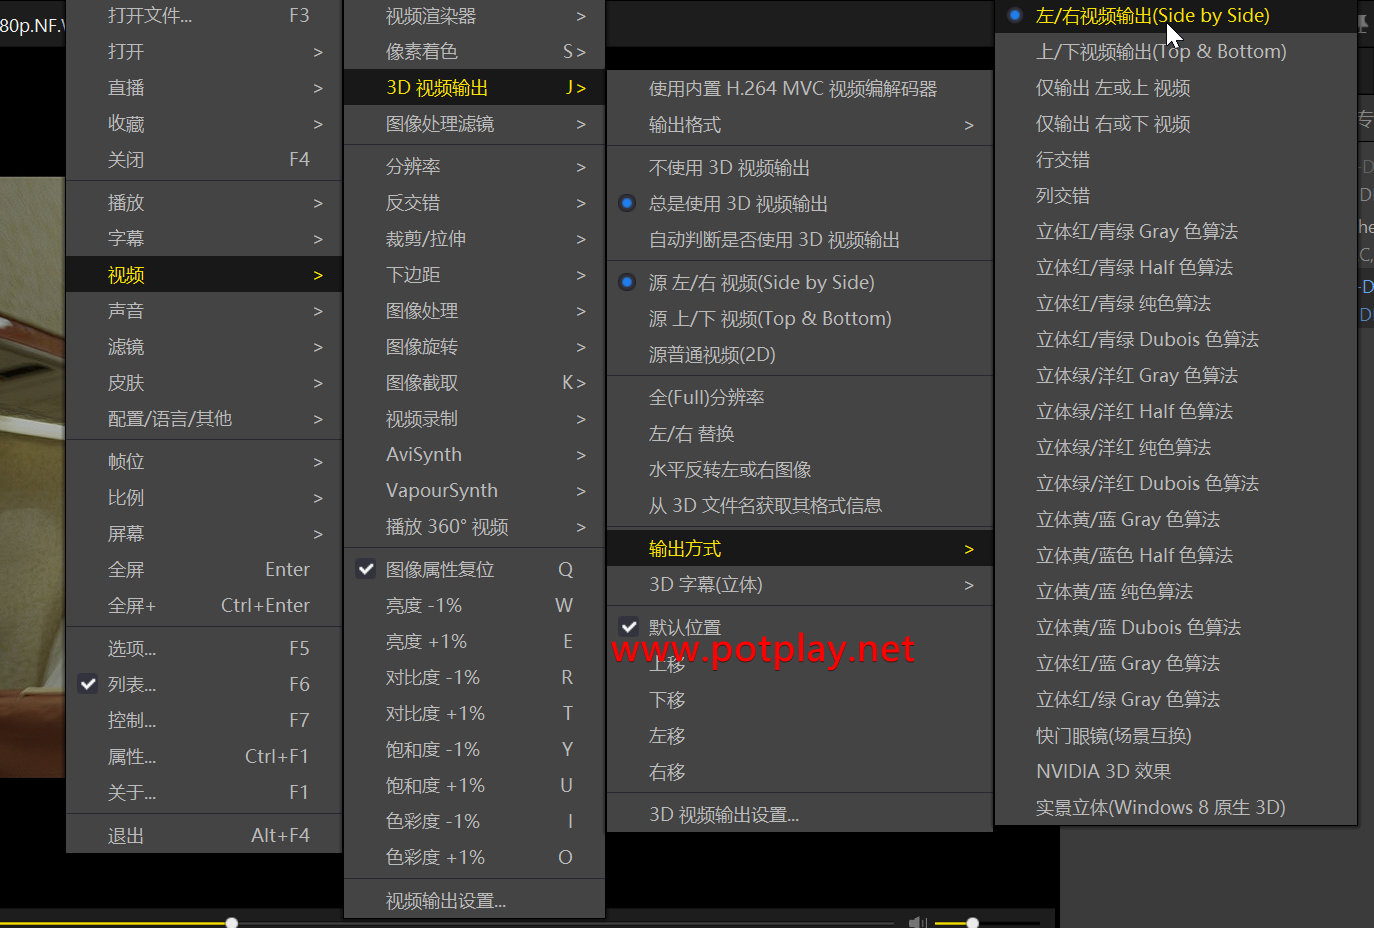Select 仅输出 左或上 视频
This screenshot has height=928, width=1374.
point(1176,88)
